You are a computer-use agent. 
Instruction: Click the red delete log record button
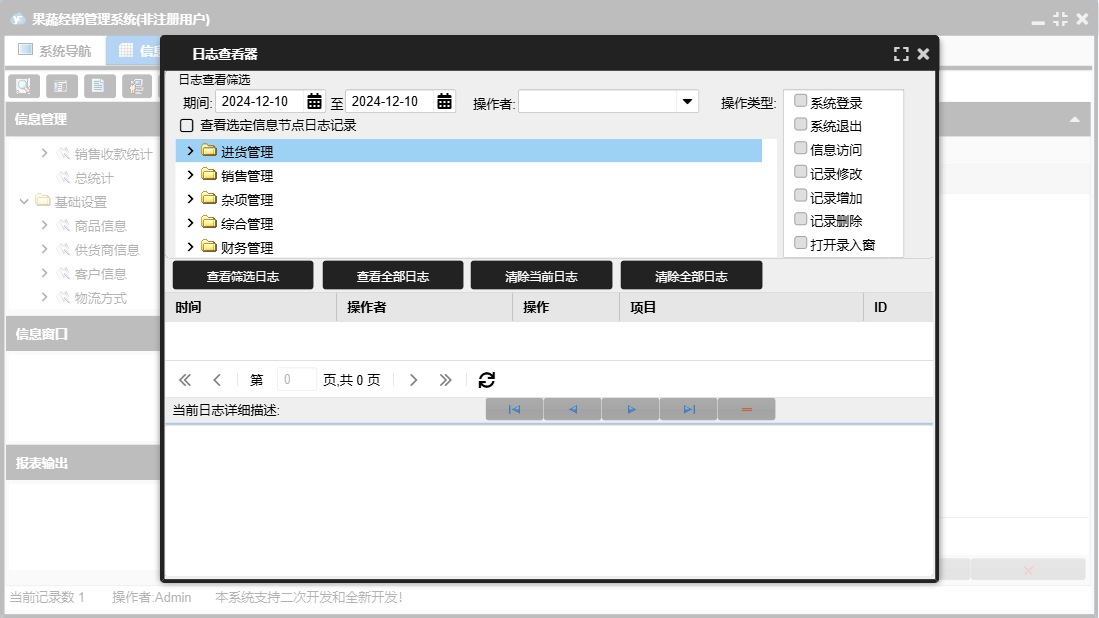[x=747, y=409]
